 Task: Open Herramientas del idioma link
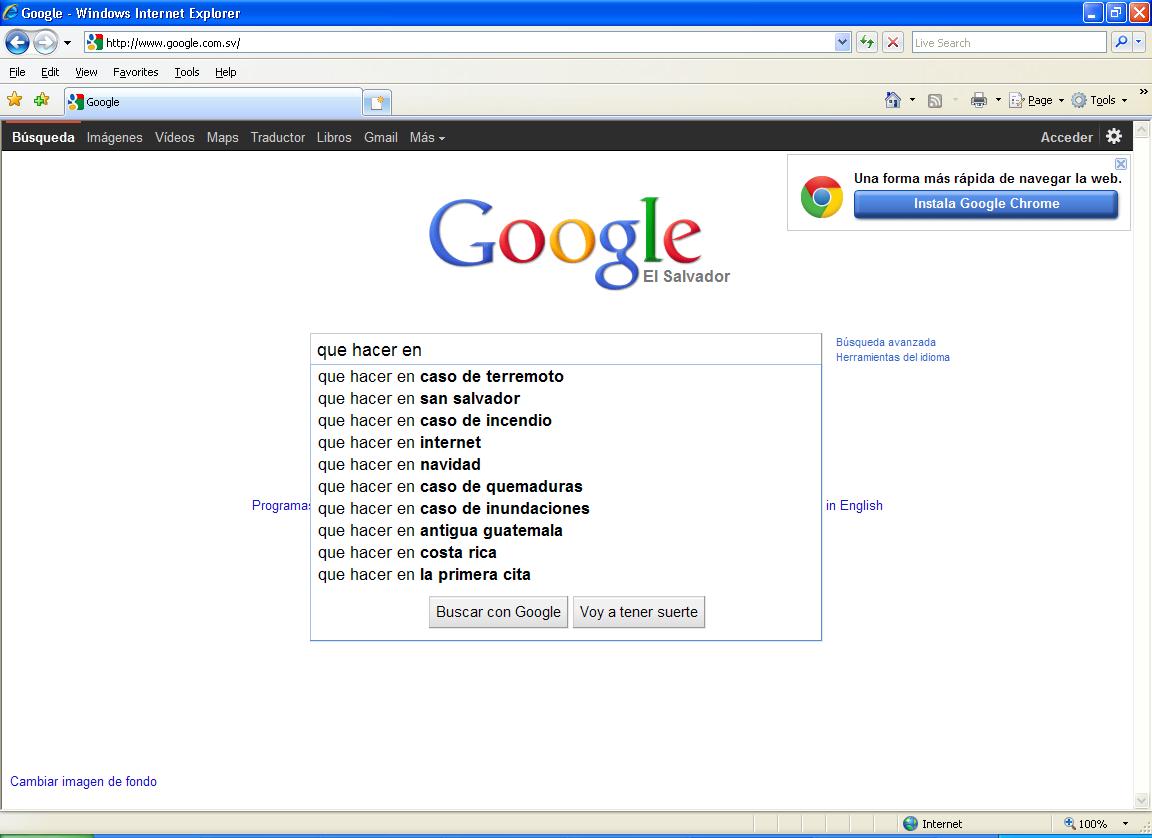point(893,358)
